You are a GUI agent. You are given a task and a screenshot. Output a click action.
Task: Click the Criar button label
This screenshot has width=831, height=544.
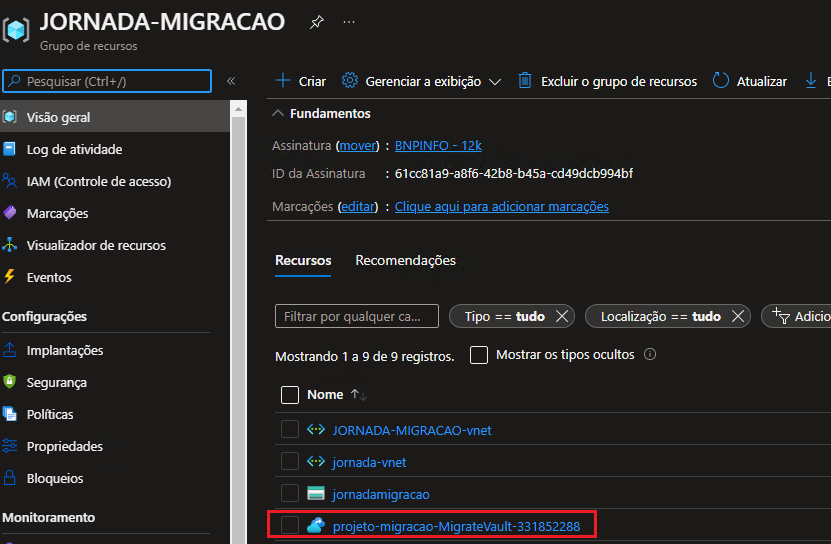(x=312, y=81)
